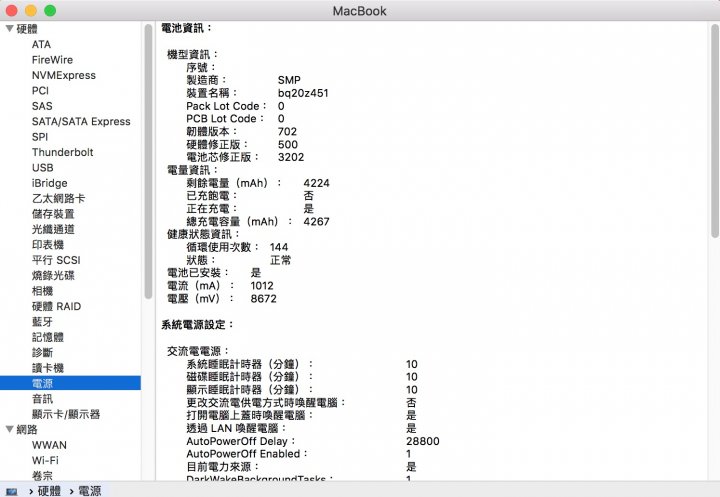Select 硬體 RAID entry
720x497 pixels.
tap(56, 306)
